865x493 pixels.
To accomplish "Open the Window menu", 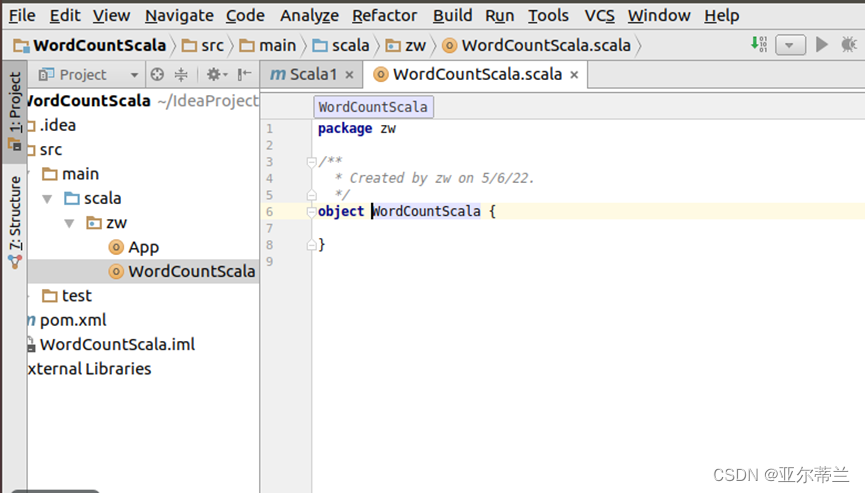I will click(659, 15).
